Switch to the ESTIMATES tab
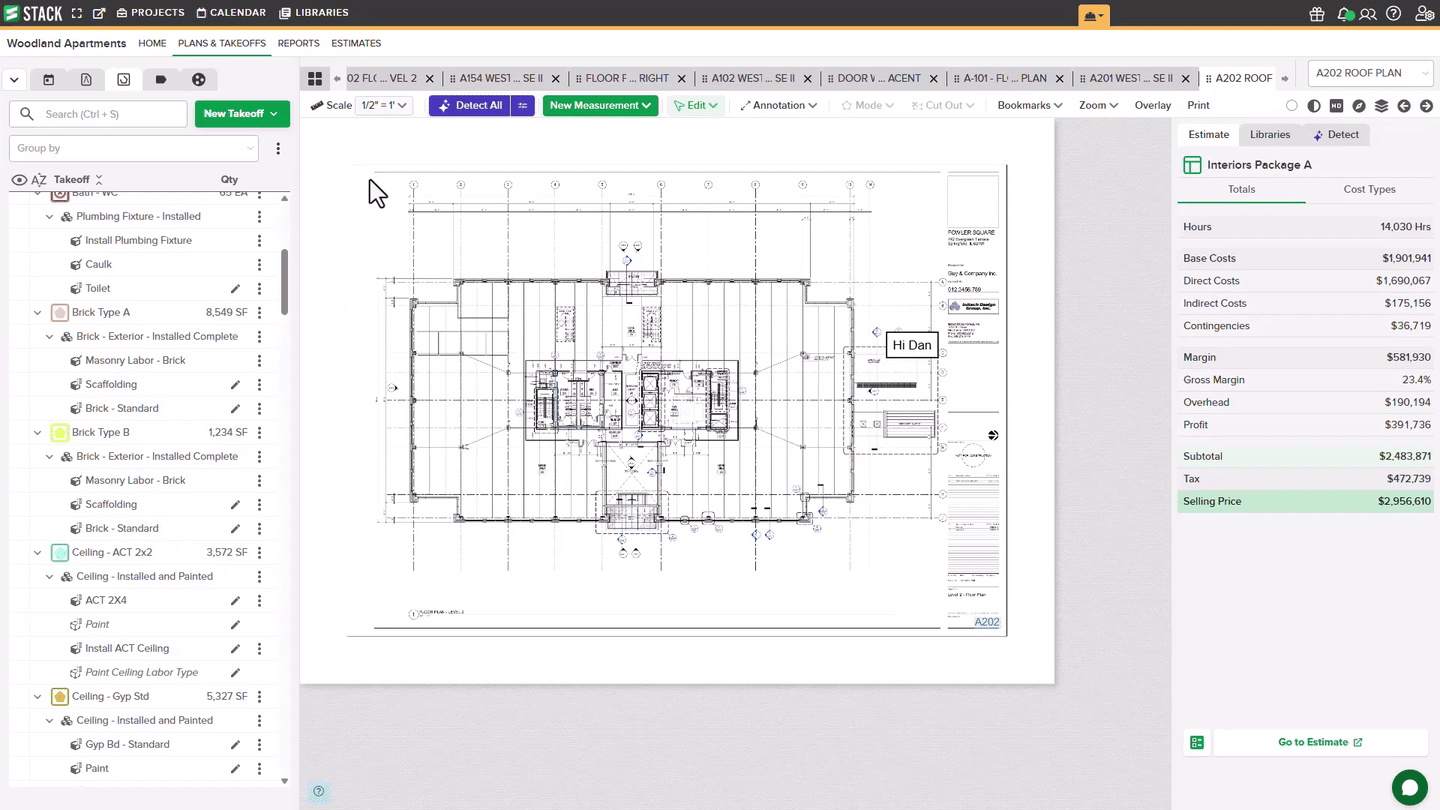 356,43
